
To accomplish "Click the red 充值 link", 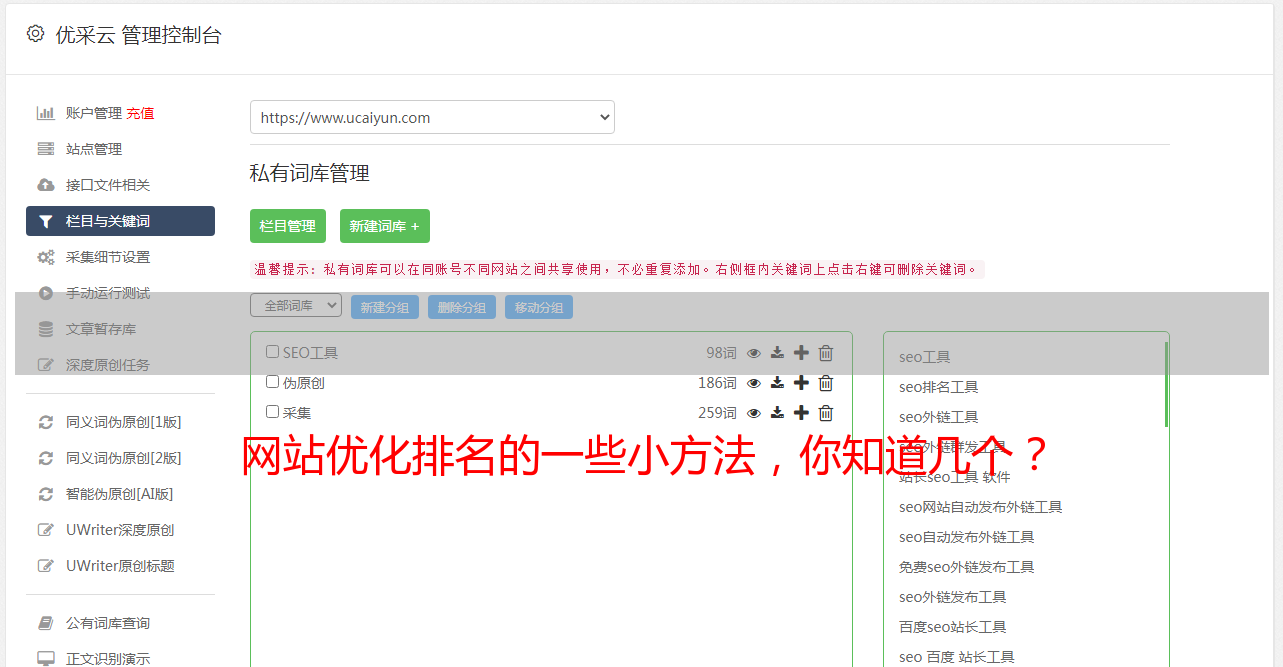I will [x=140, y=113].
